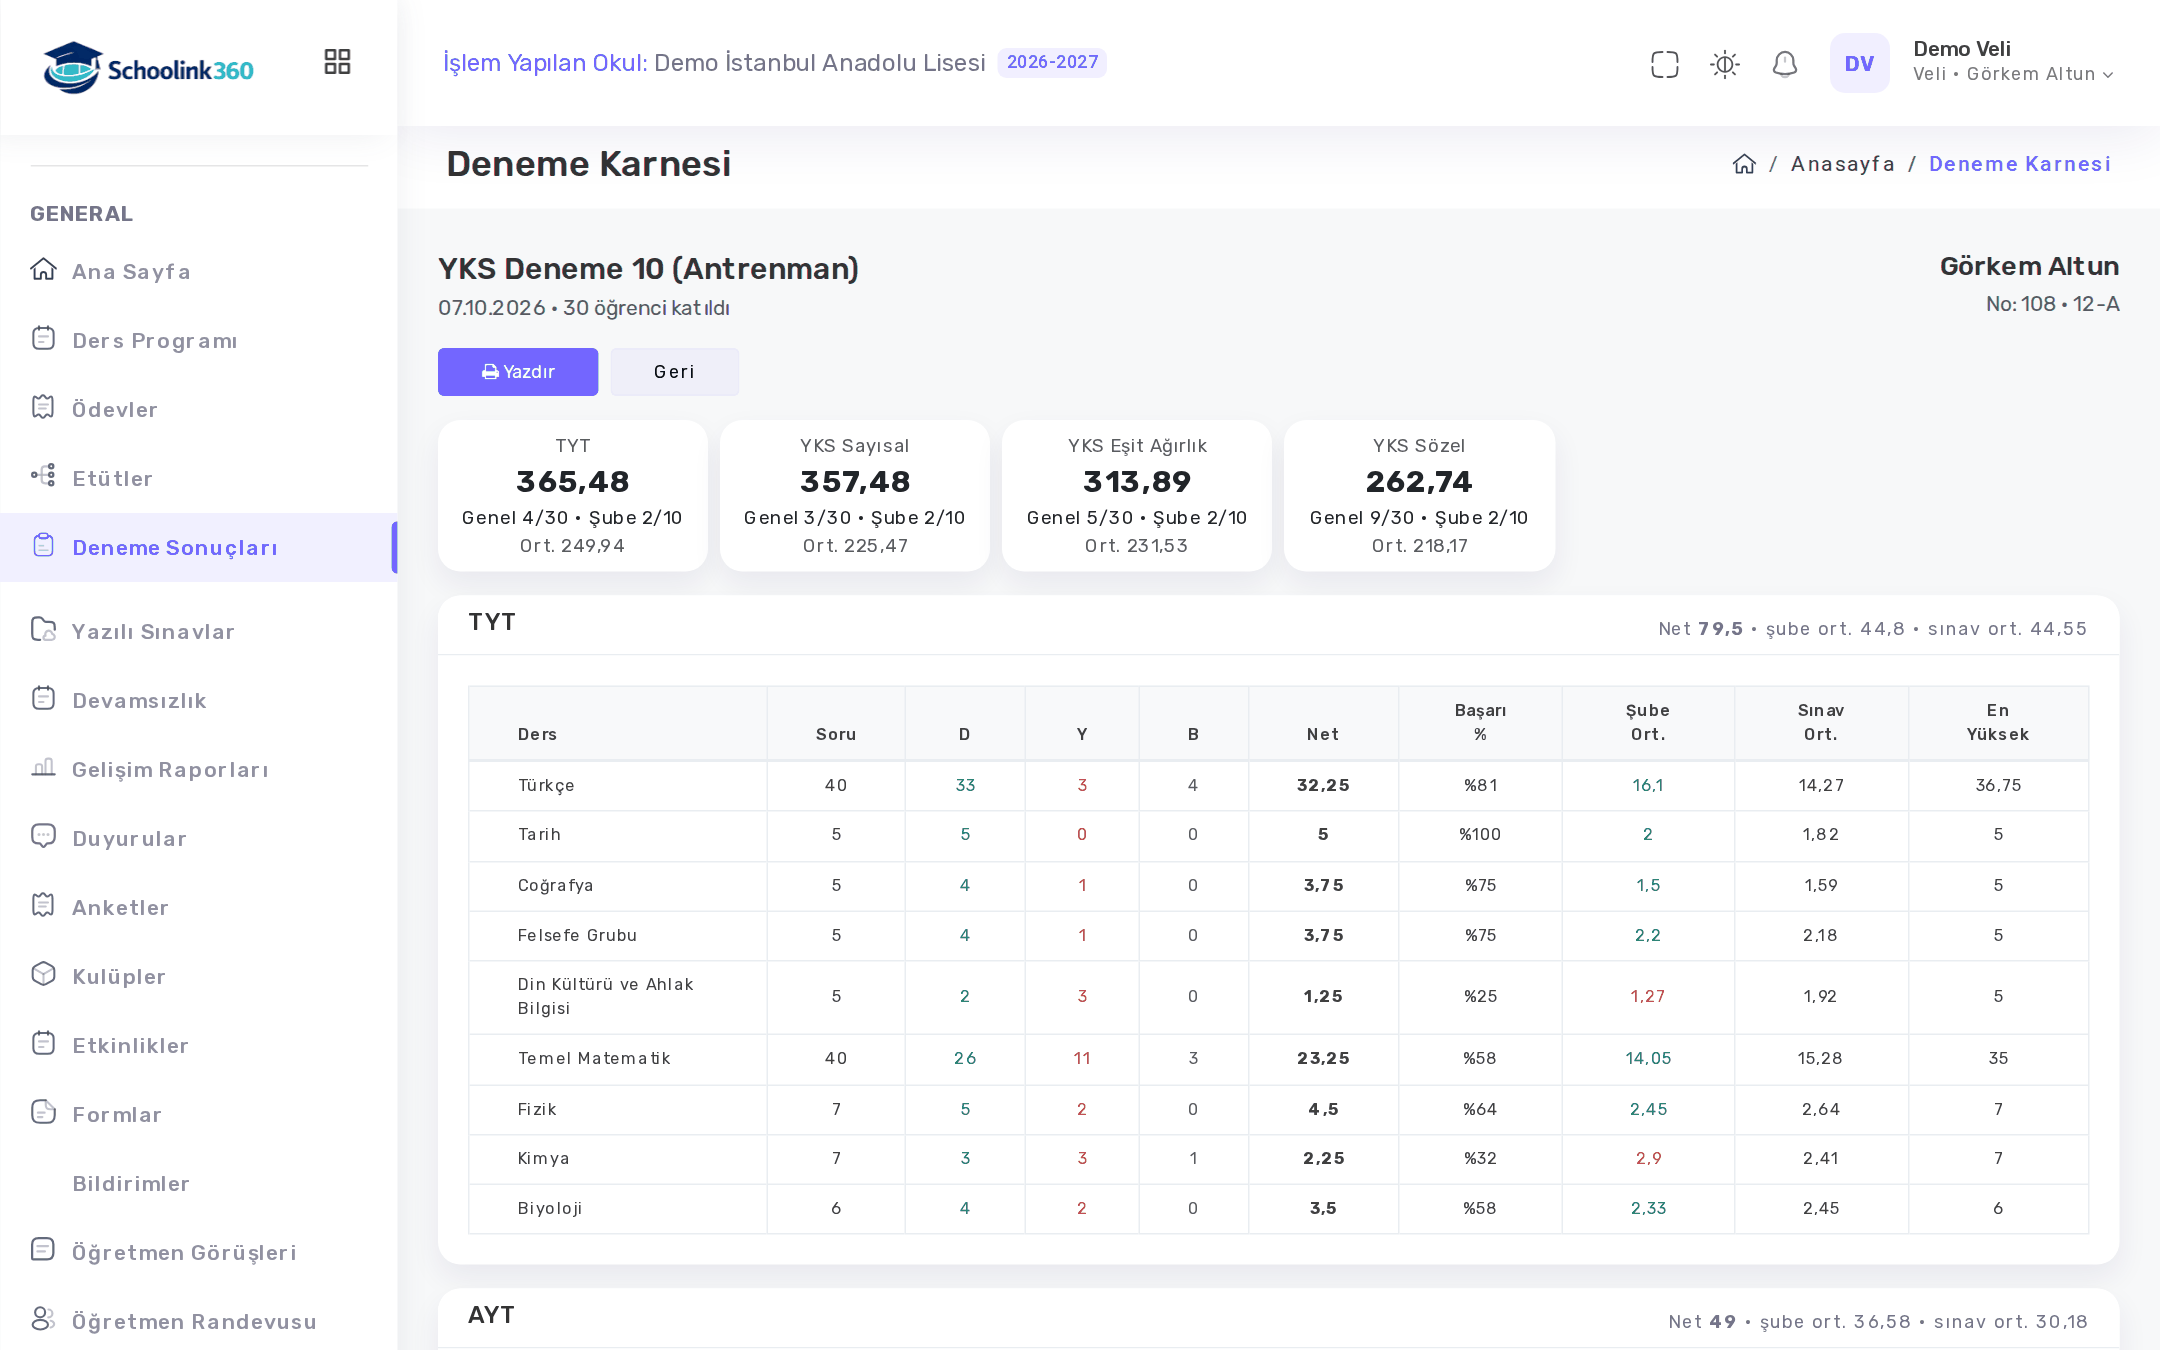Viewport: 2160px width, 1350px height.
Task: Expand the Demo Veli account dropdown
Action: point(2012,62)
